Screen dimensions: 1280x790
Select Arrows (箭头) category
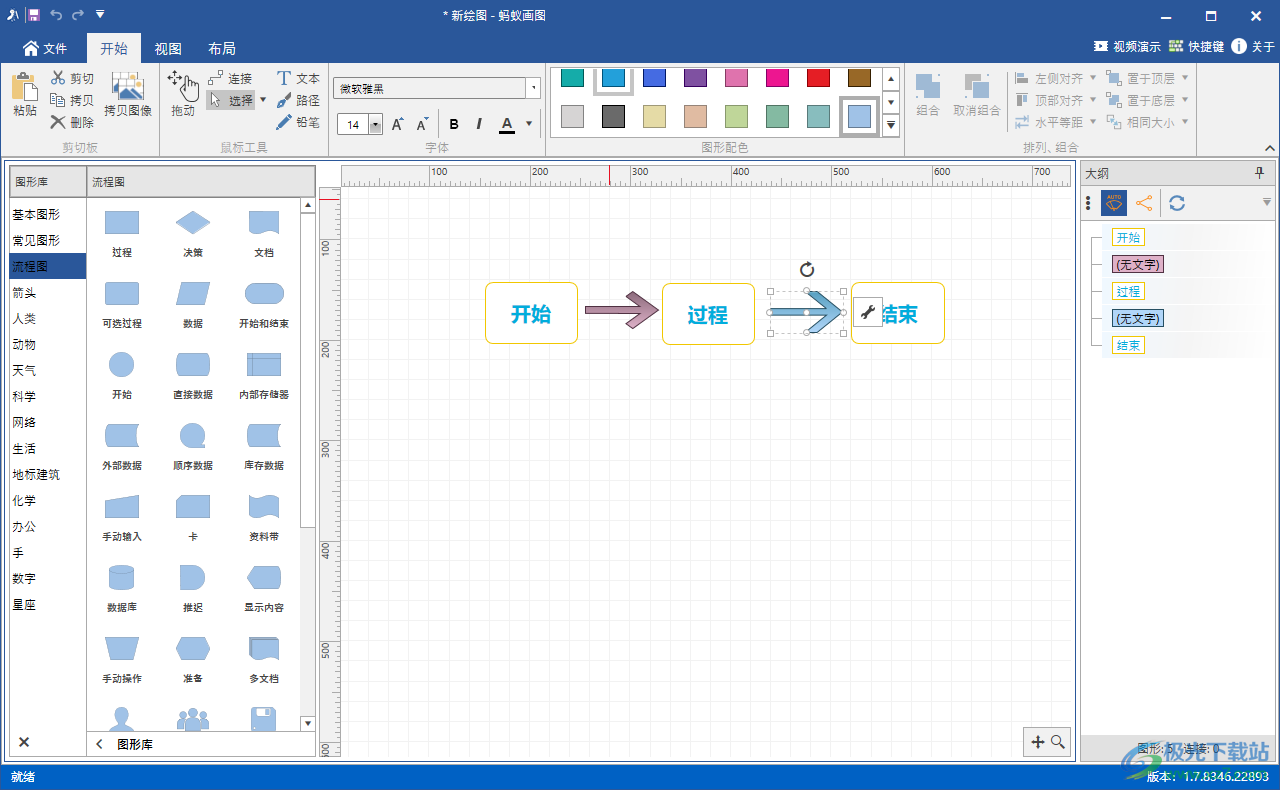click(x=47, y=292)
